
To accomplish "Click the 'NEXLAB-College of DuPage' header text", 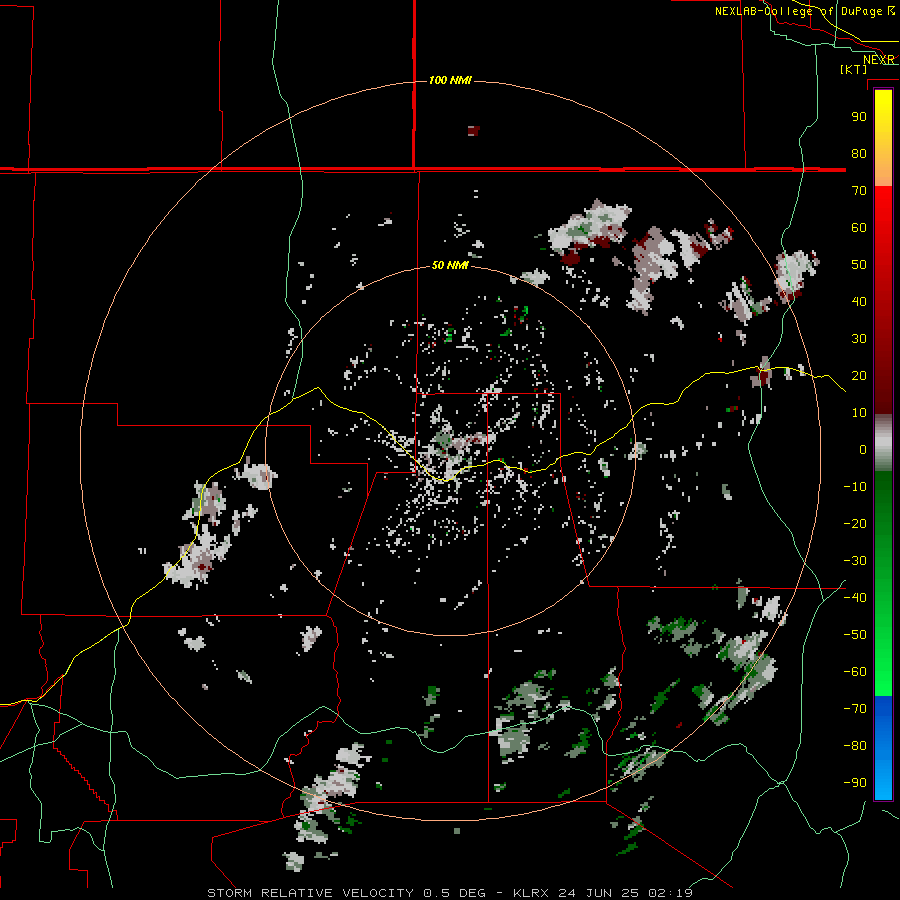I will point(798,11).
